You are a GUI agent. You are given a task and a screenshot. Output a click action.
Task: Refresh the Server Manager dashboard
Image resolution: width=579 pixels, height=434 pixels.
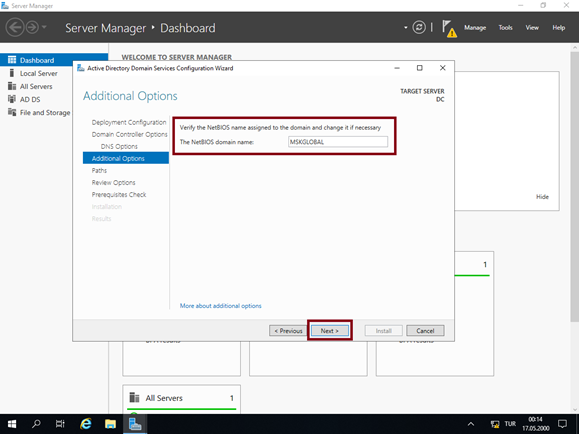[x=419, y=27]
